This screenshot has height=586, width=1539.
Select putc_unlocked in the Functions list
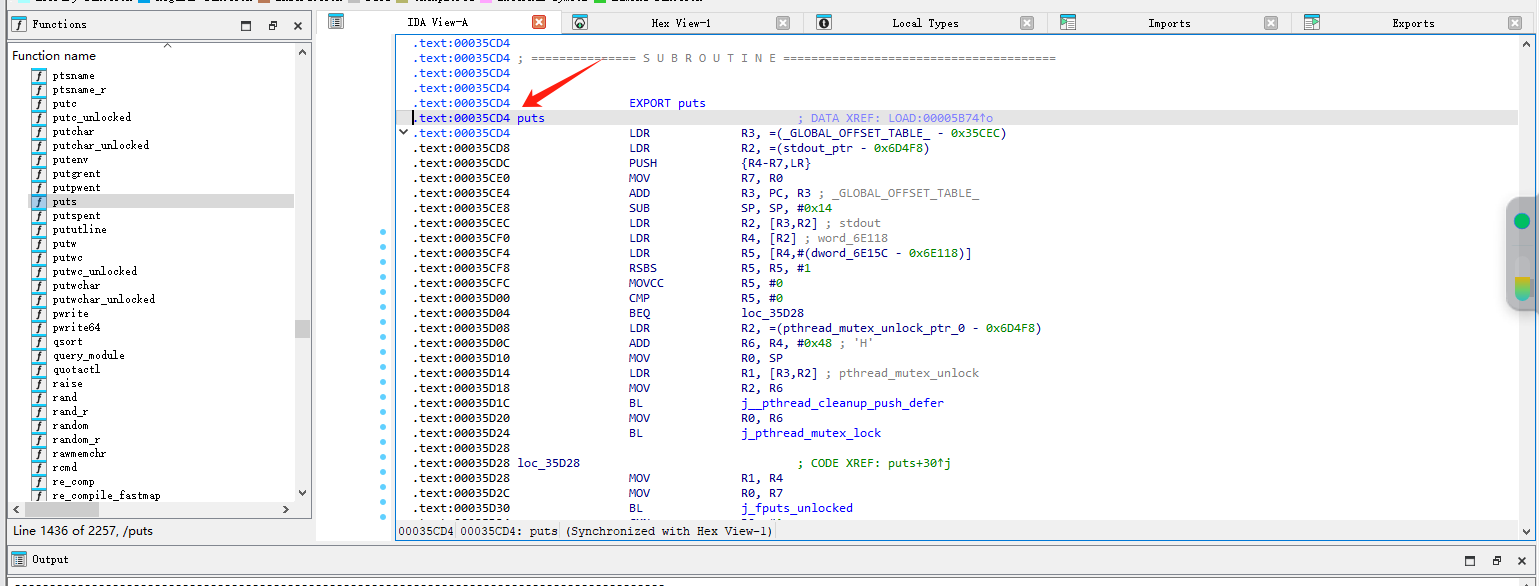91,118
